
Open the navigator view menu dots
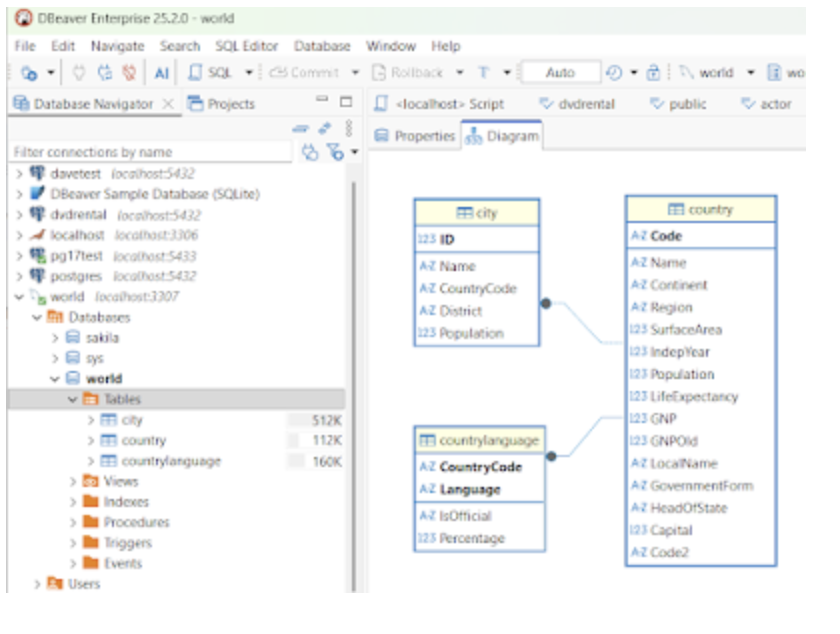click(349, 128)
